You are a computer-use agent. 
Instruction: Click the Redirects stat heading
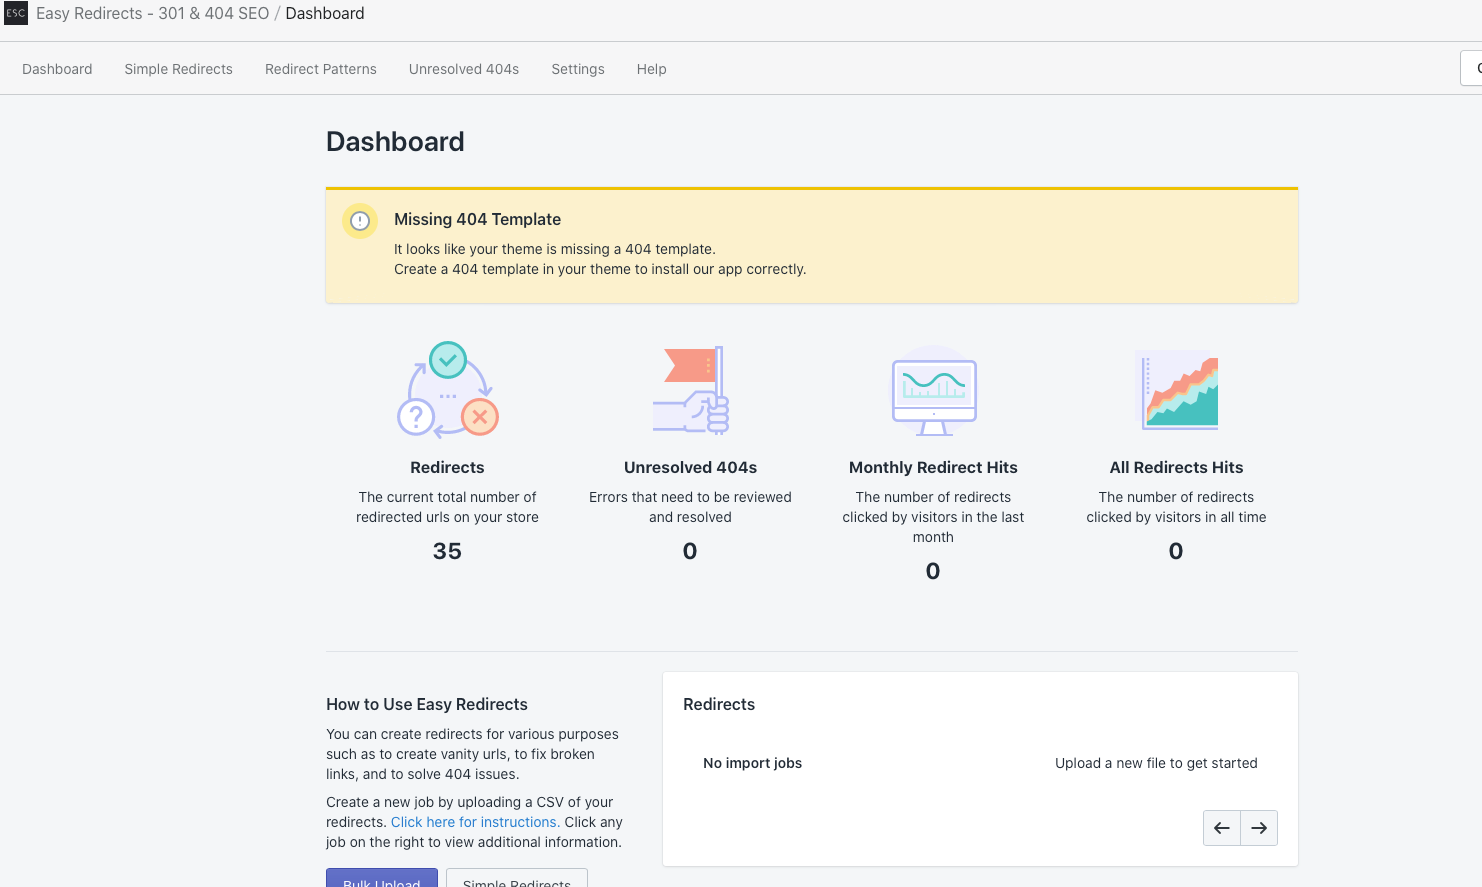pos(447,467)
